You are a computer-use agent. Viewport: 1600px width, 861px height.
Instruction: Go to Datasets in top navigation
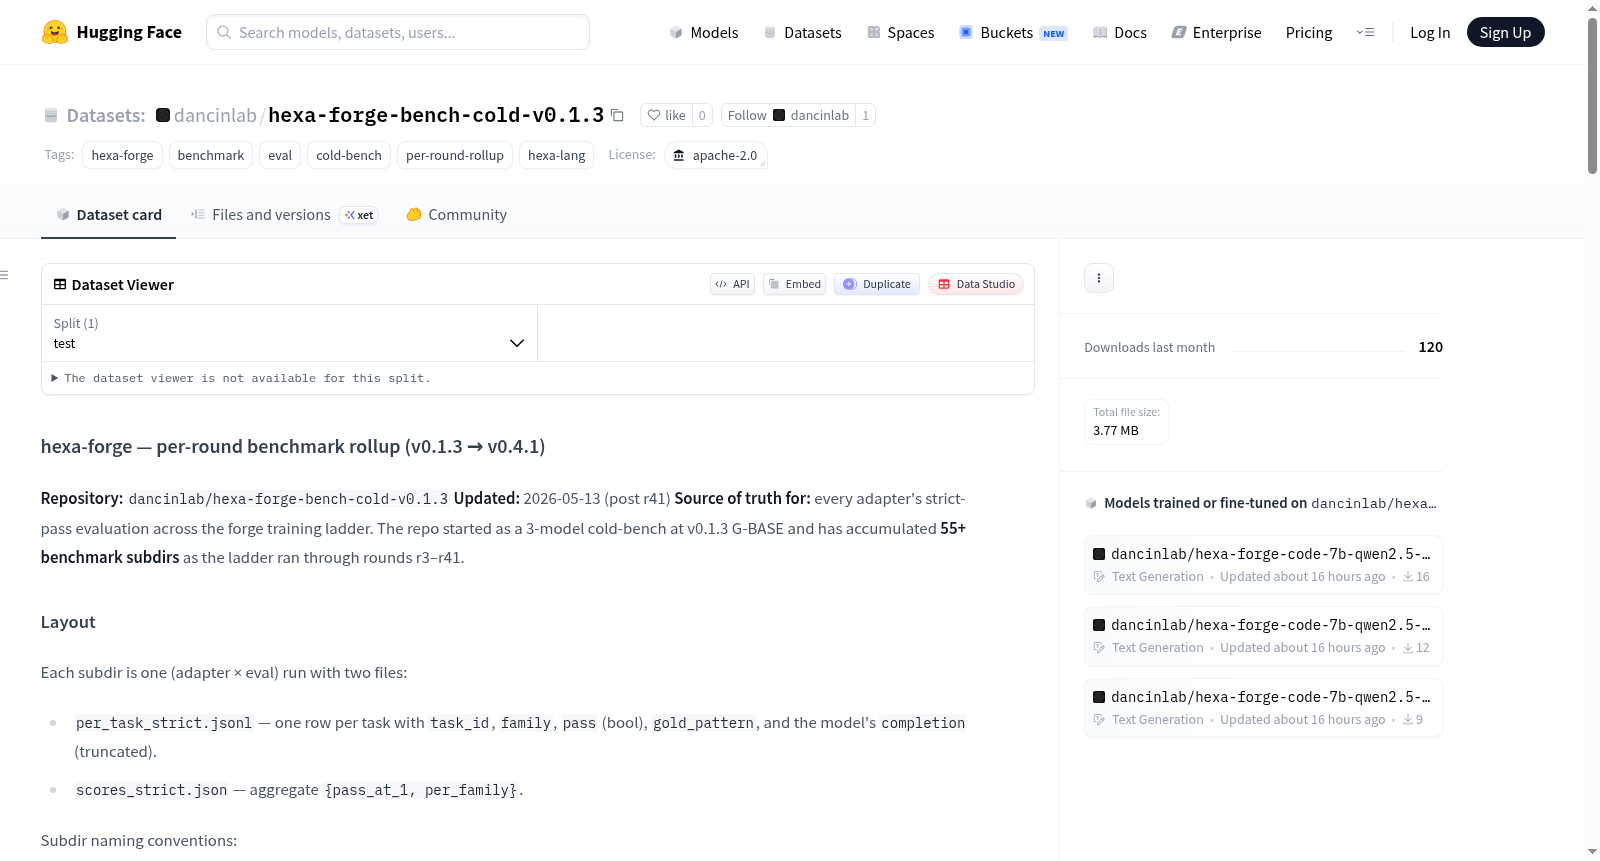802,33
